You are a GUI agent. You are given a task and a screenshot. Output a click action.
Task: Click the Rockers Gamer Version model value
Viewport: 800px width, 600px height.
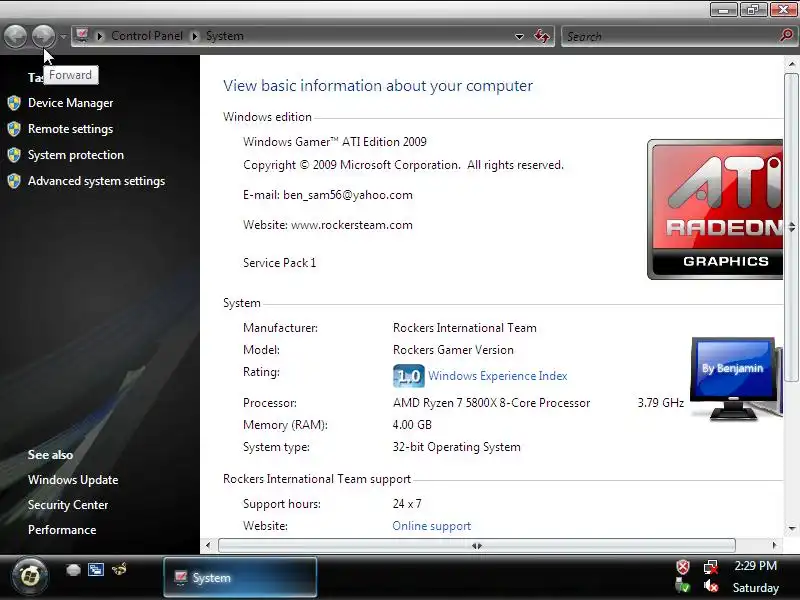coord(453,350)
